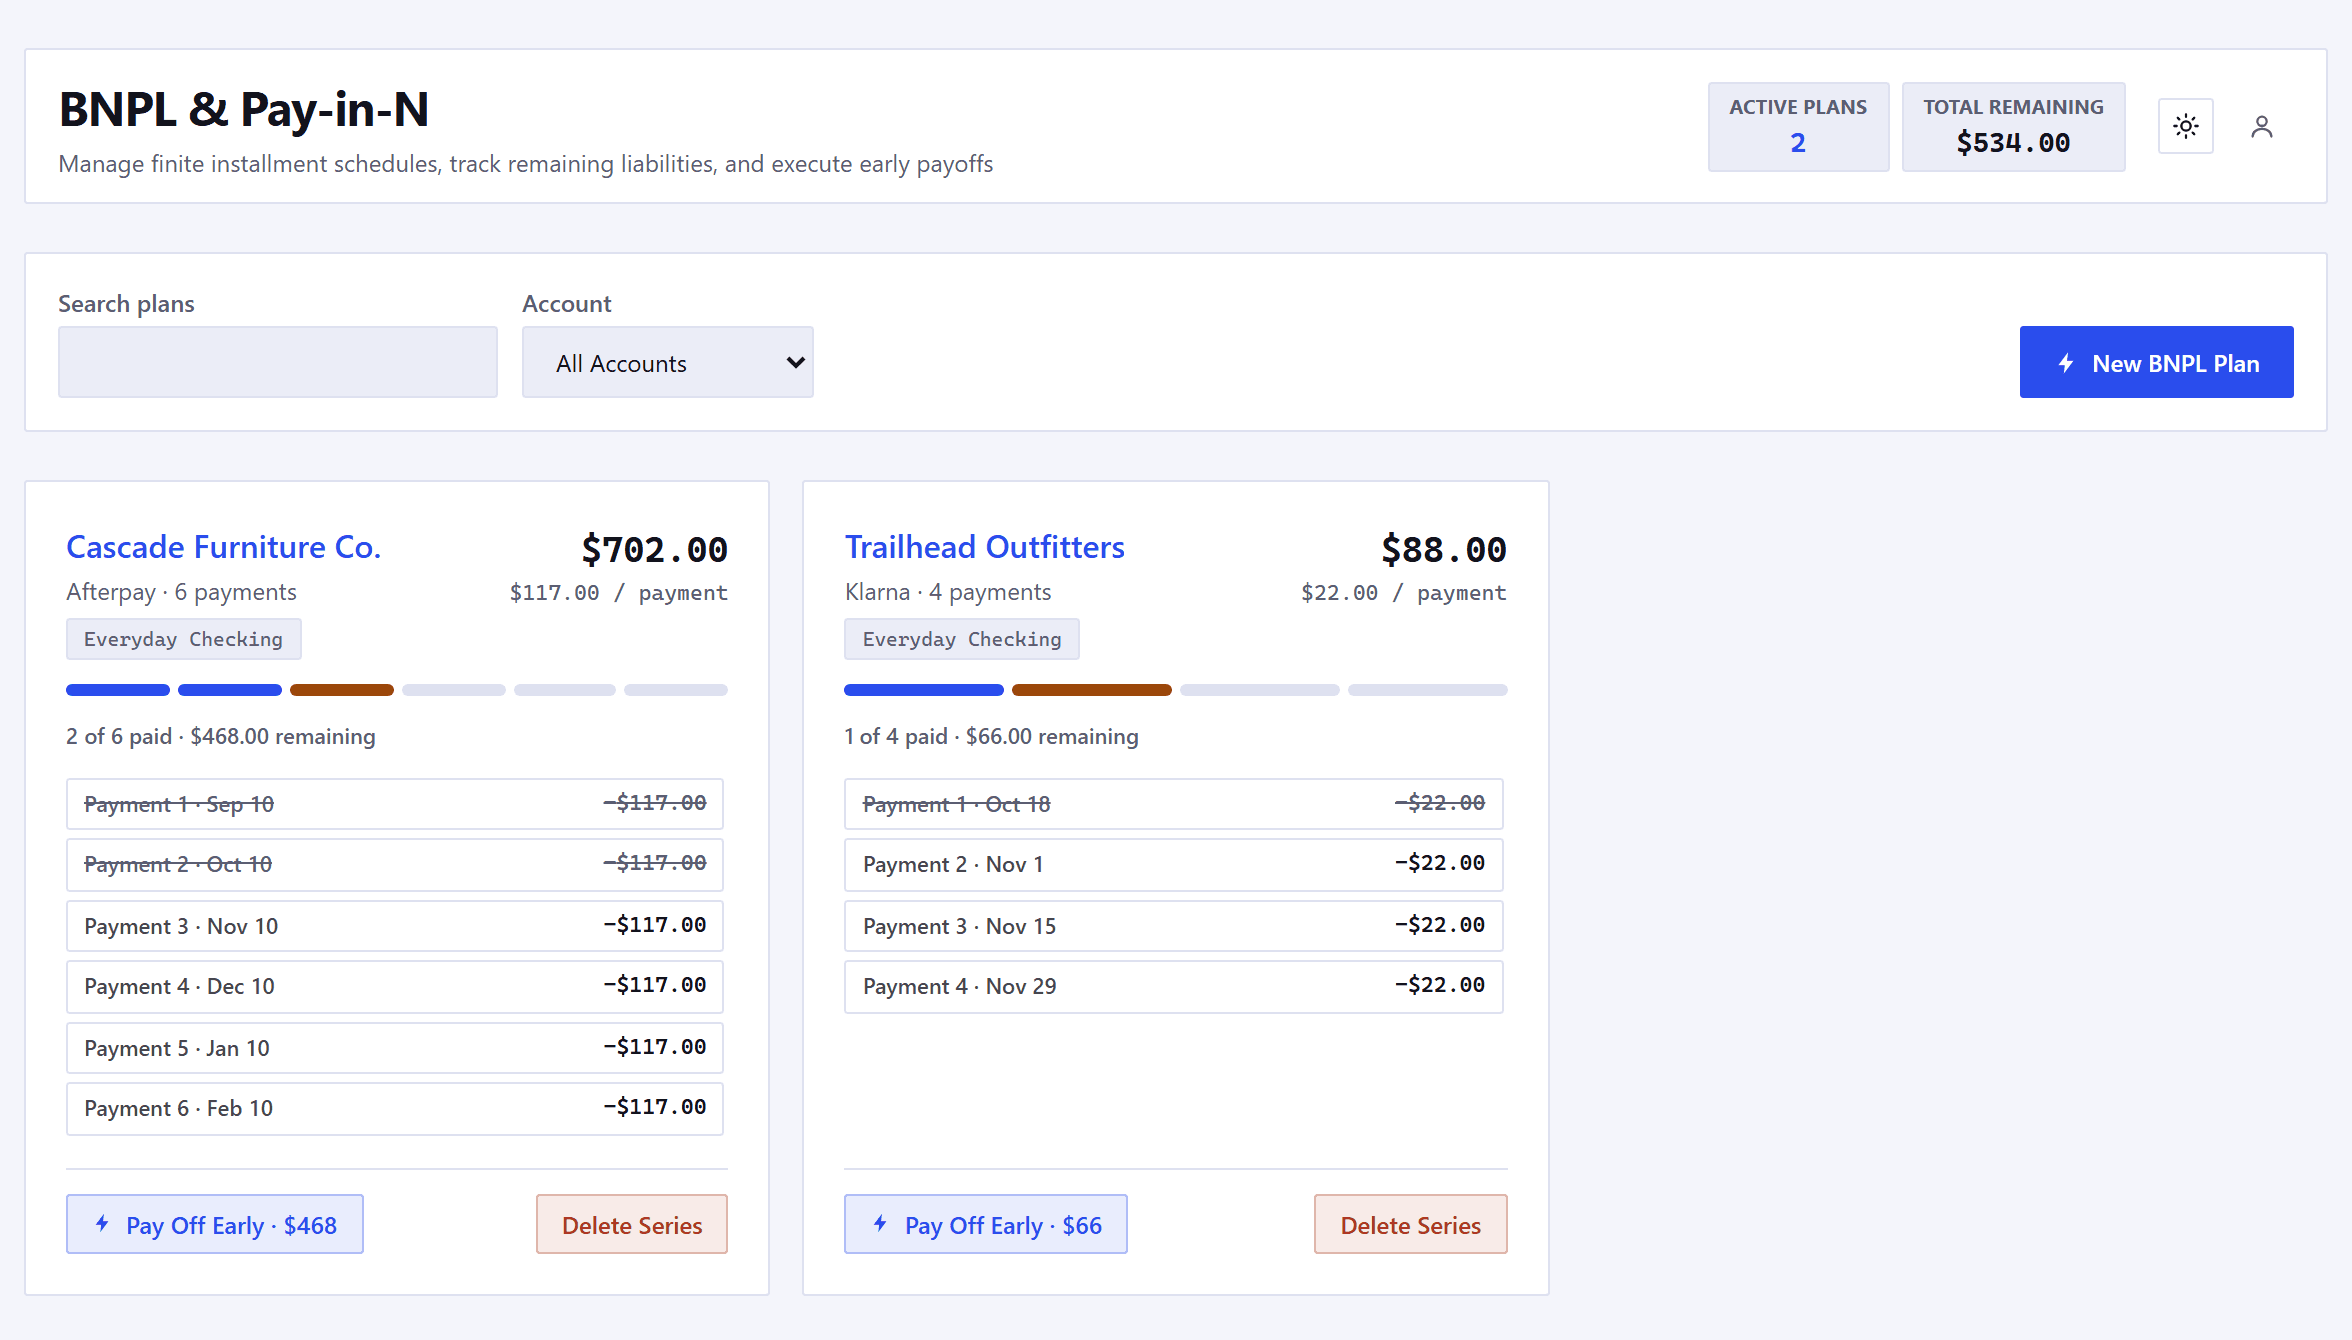Select 'Payment 3 · Nov 10' row
The height and width of the screenshot is (1340, 2352).
(395, 926)
